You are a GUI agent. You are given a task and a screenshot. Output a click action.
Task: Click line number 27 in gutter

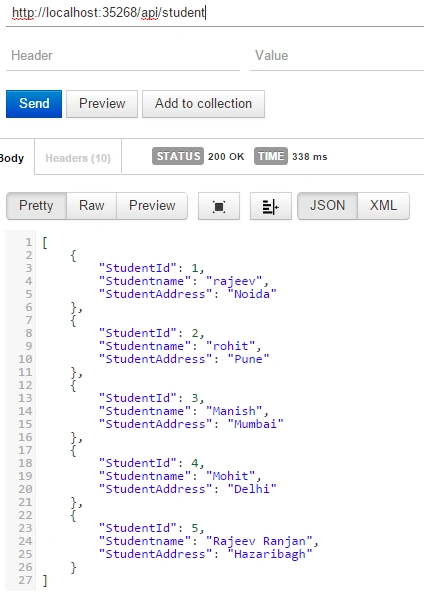pyautogui.click(x=25, y=580)
